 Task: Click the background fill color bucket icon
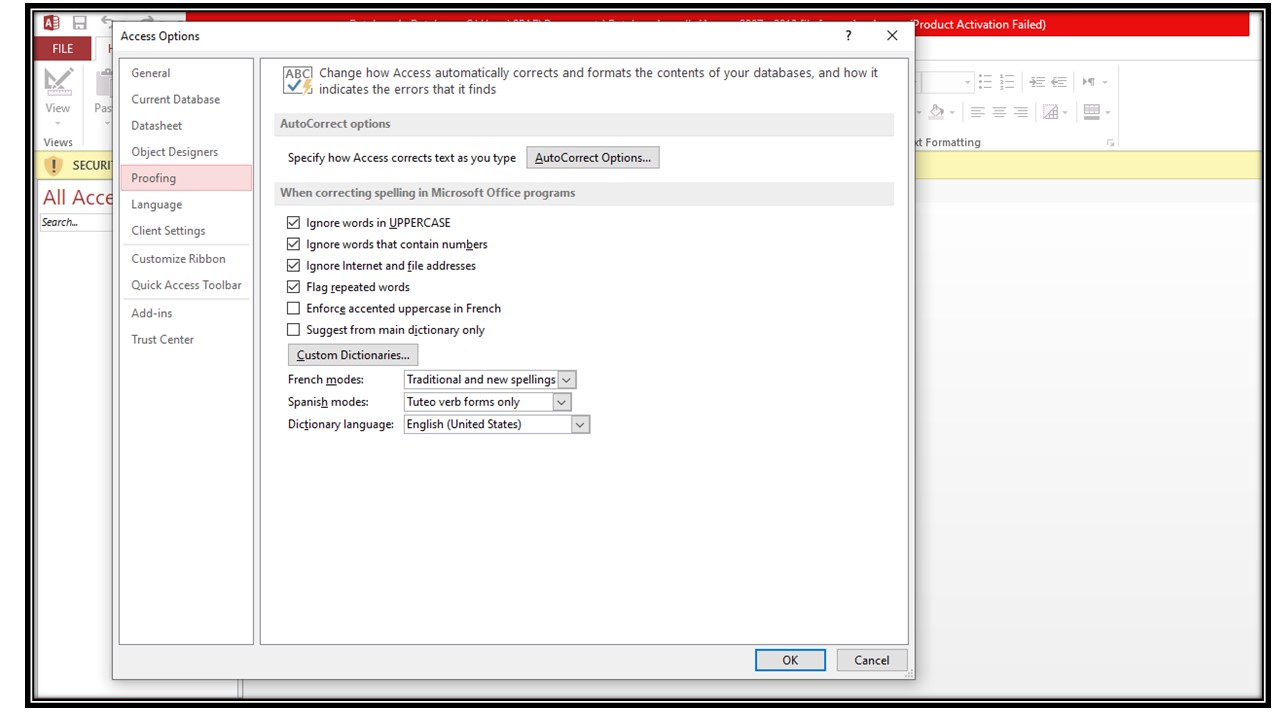coord(936,112)
